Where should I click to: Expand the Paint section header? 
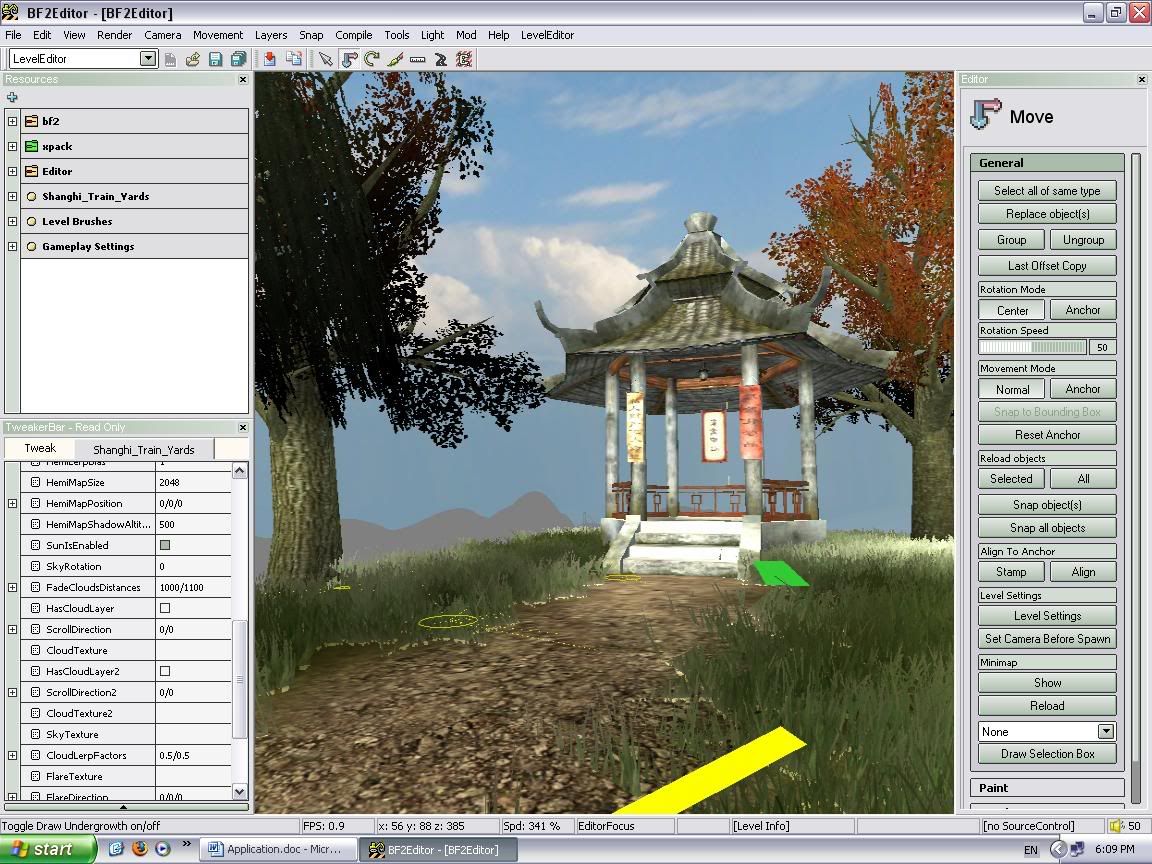click(1047, 788)
